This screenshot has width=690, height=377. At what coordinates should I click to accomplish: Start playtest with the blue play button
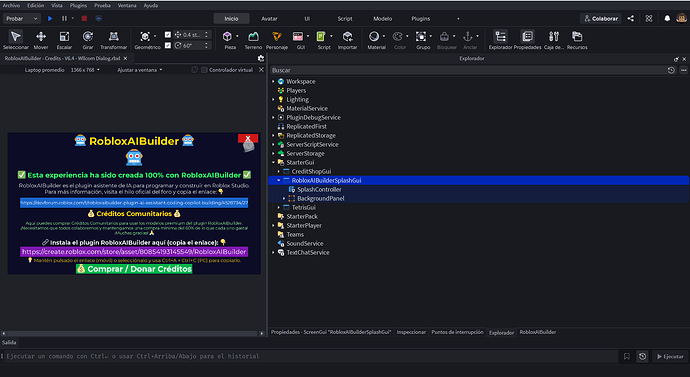[50, 18]
